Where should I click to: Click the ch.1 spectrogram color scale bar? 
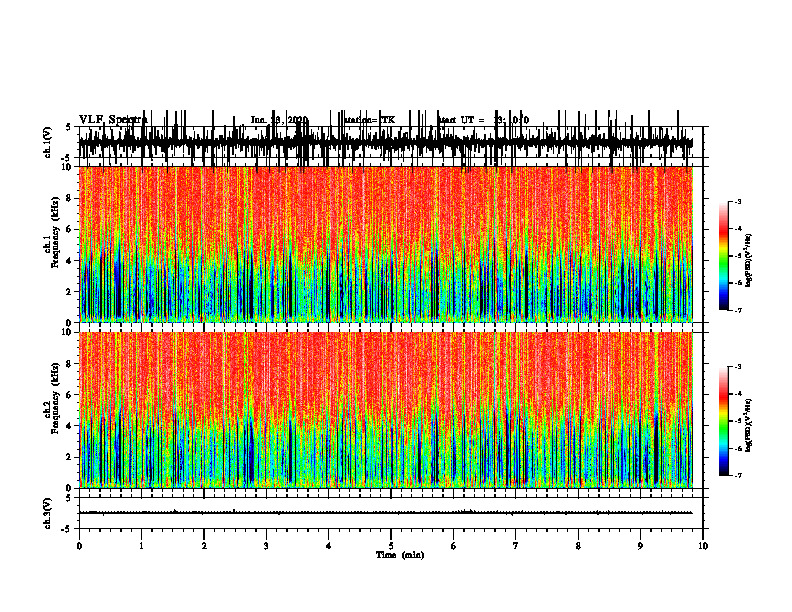click(724, 255)
